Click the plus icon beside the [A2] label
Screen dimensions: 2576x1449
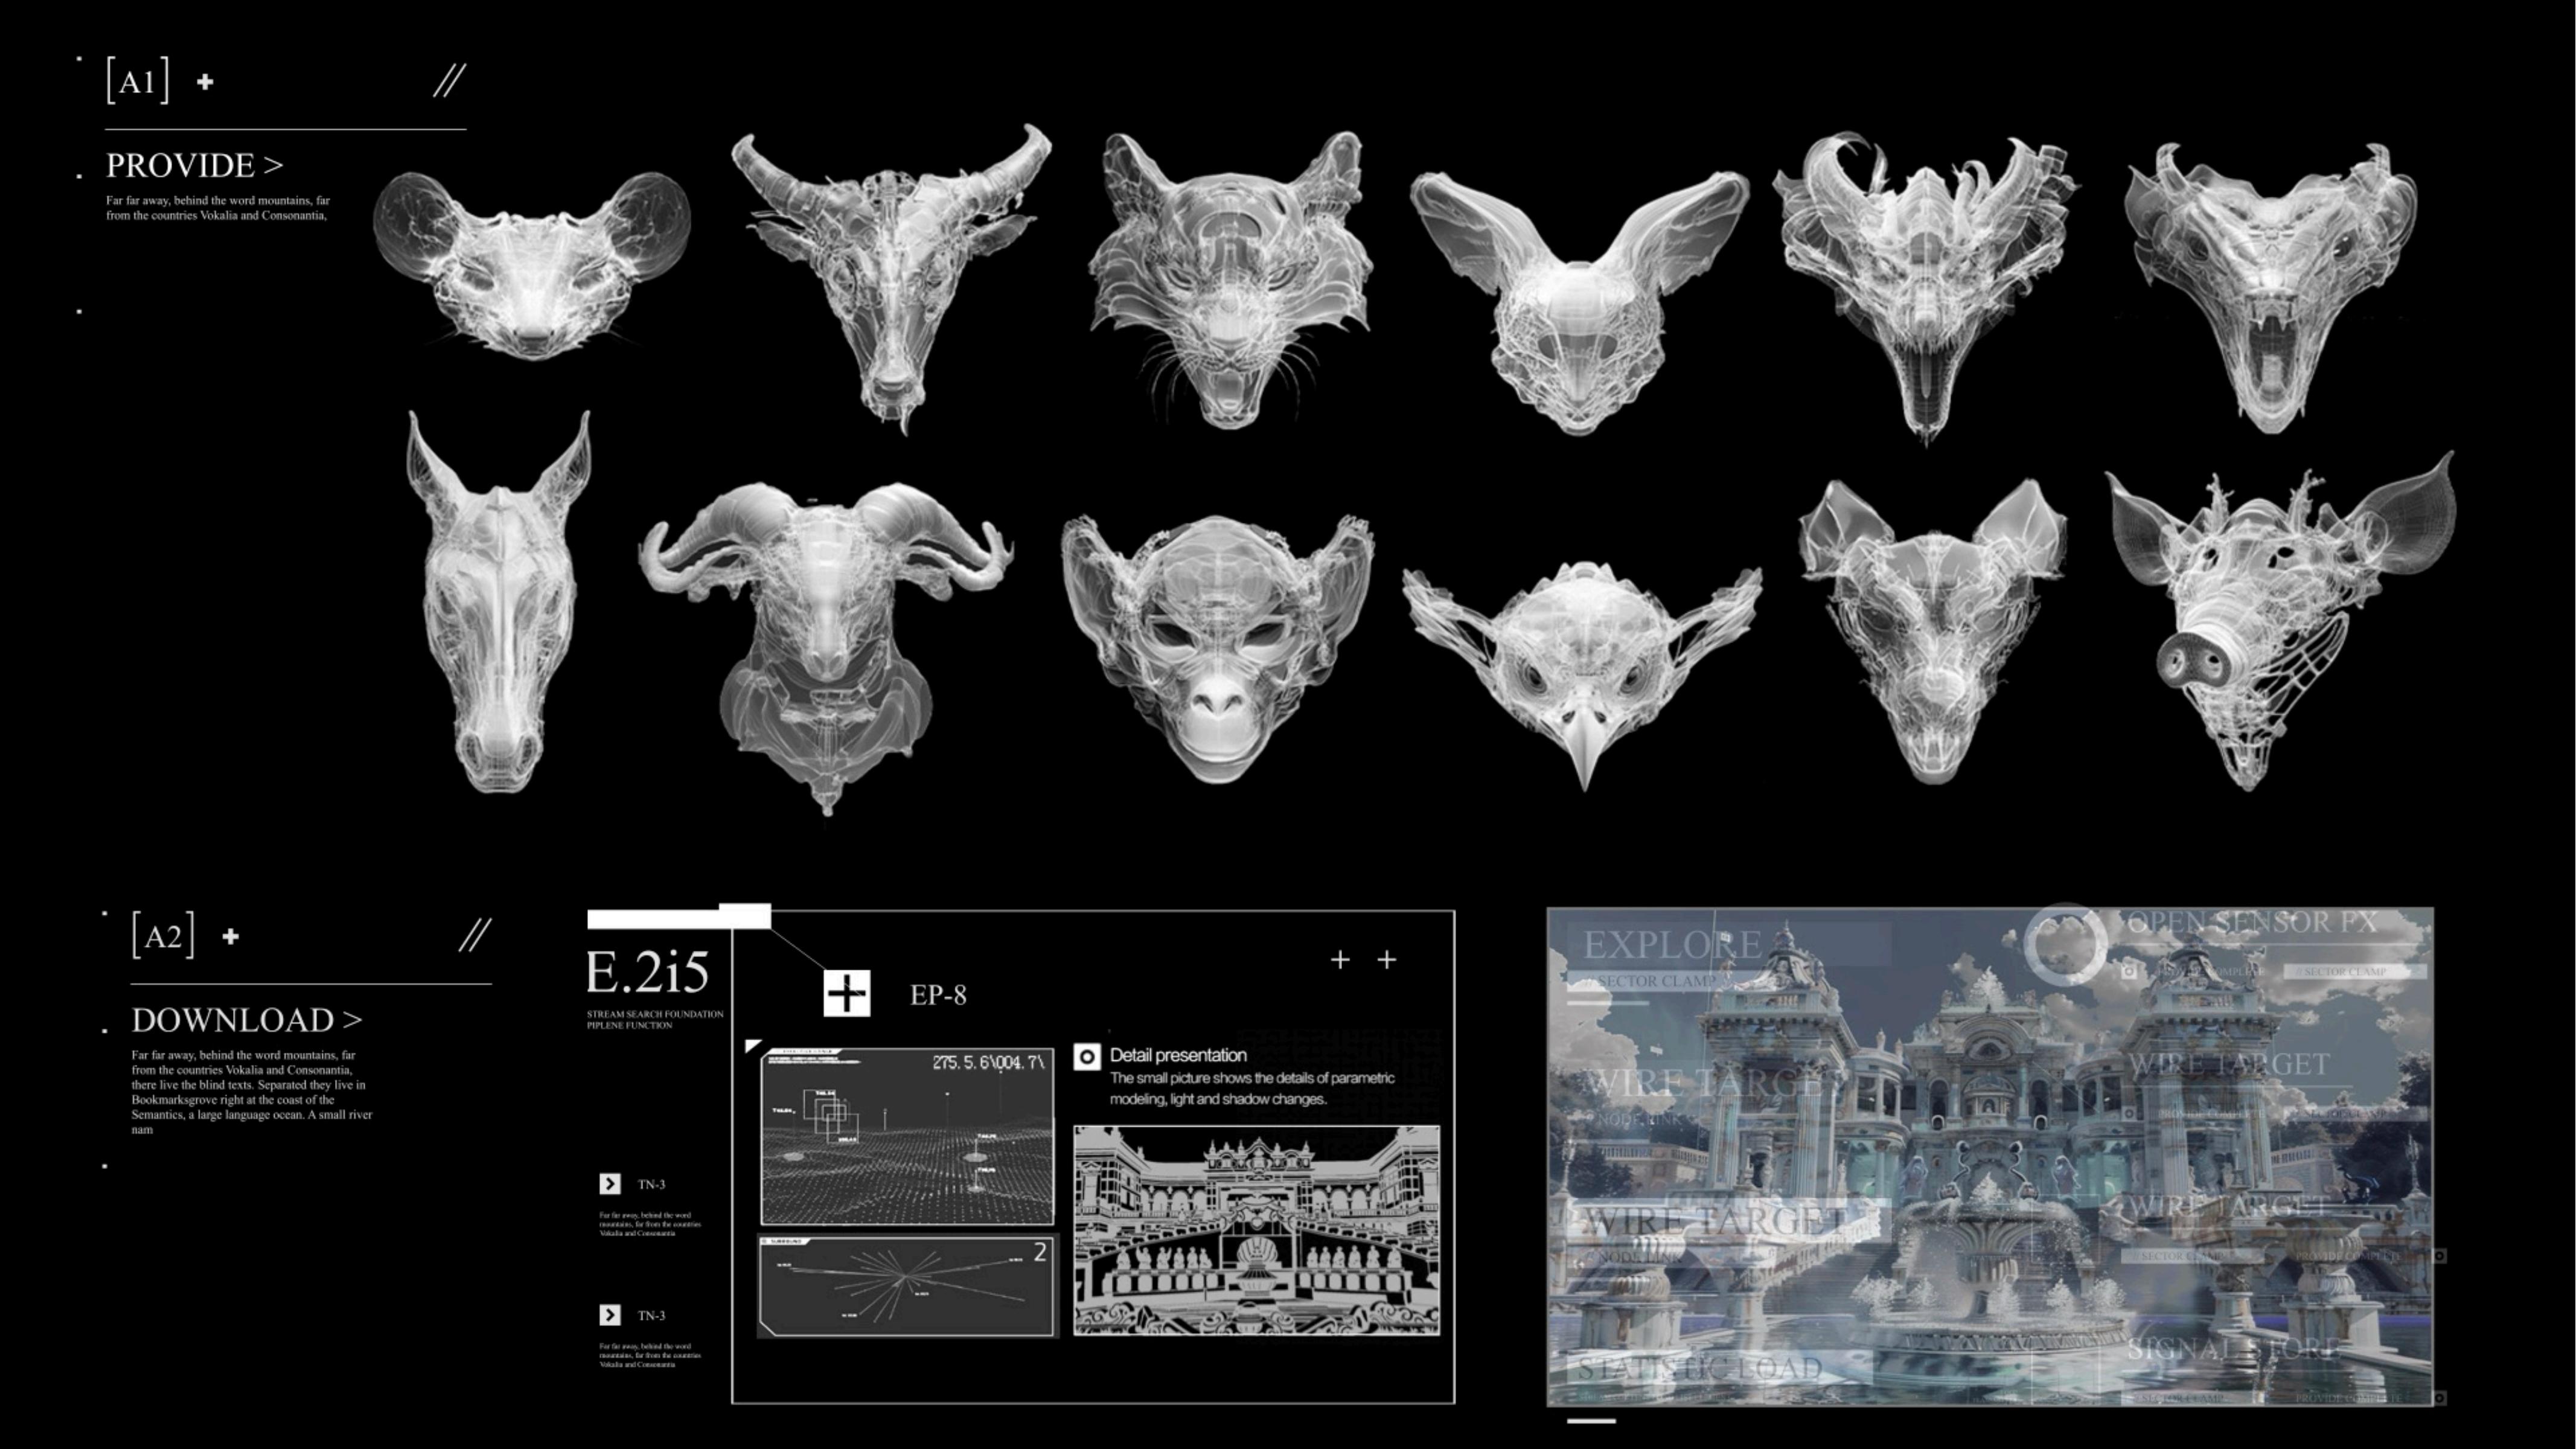click(x=231, y=937)
